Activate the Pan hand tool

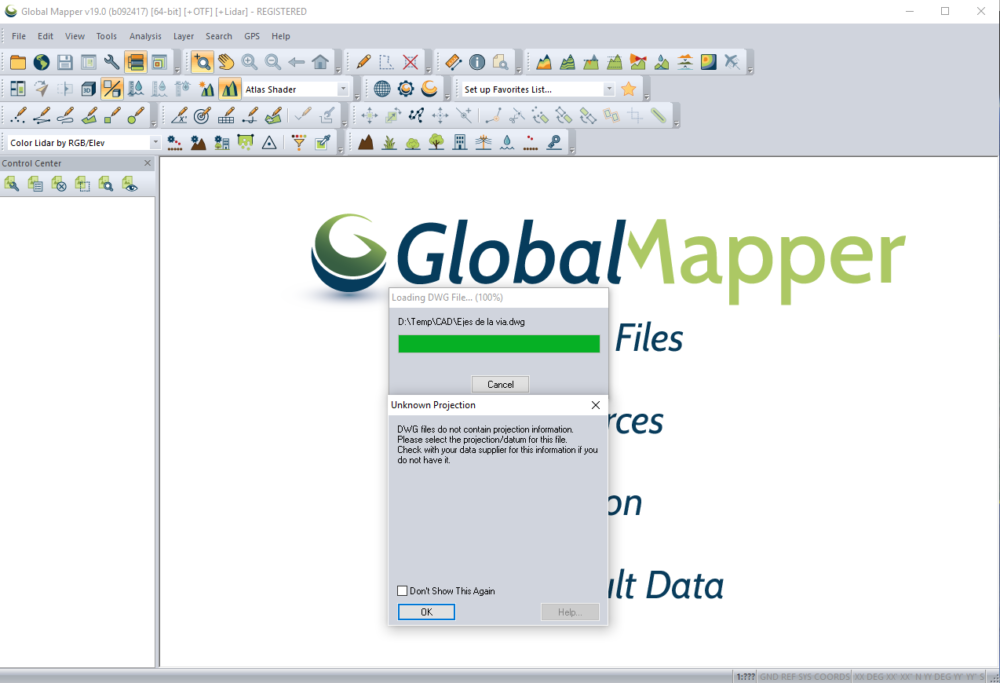224,61
